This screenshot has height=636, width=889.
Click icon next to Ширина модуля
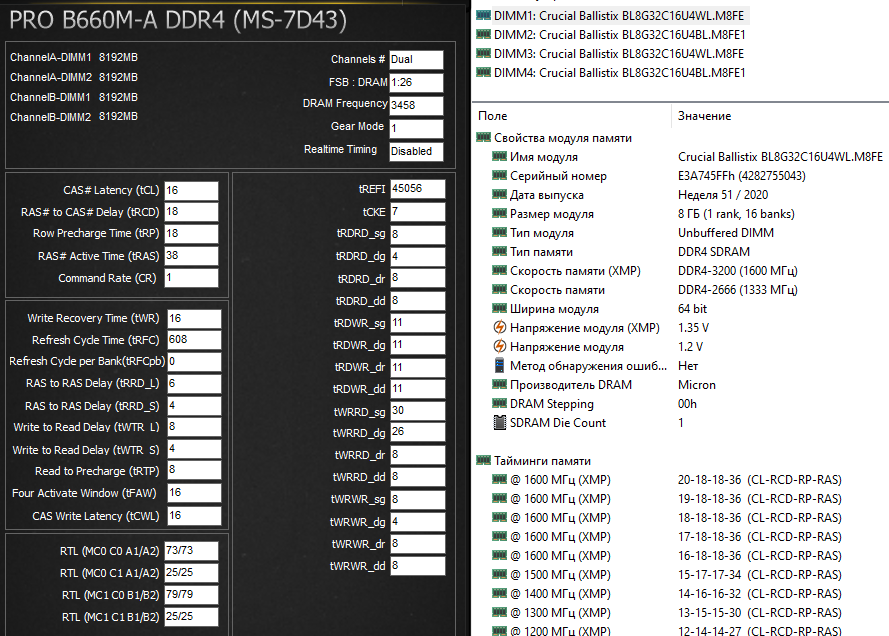click(499, 308)
